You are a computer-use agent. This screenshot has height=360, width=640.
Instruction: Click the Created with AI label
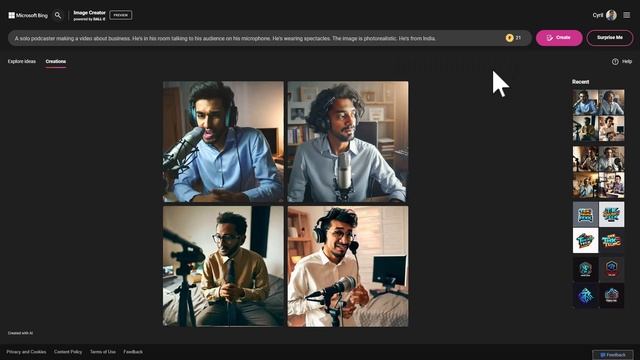(20, 333)
